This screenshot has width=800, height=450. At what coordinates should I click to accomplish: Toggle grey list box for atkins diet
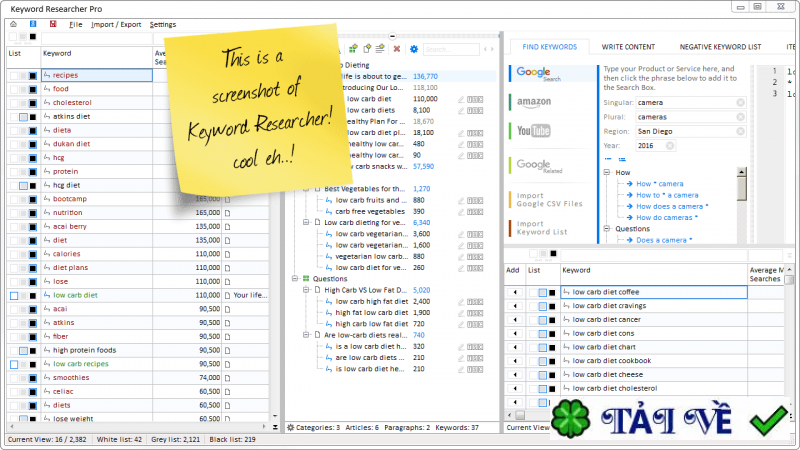(x=24, y=117)
